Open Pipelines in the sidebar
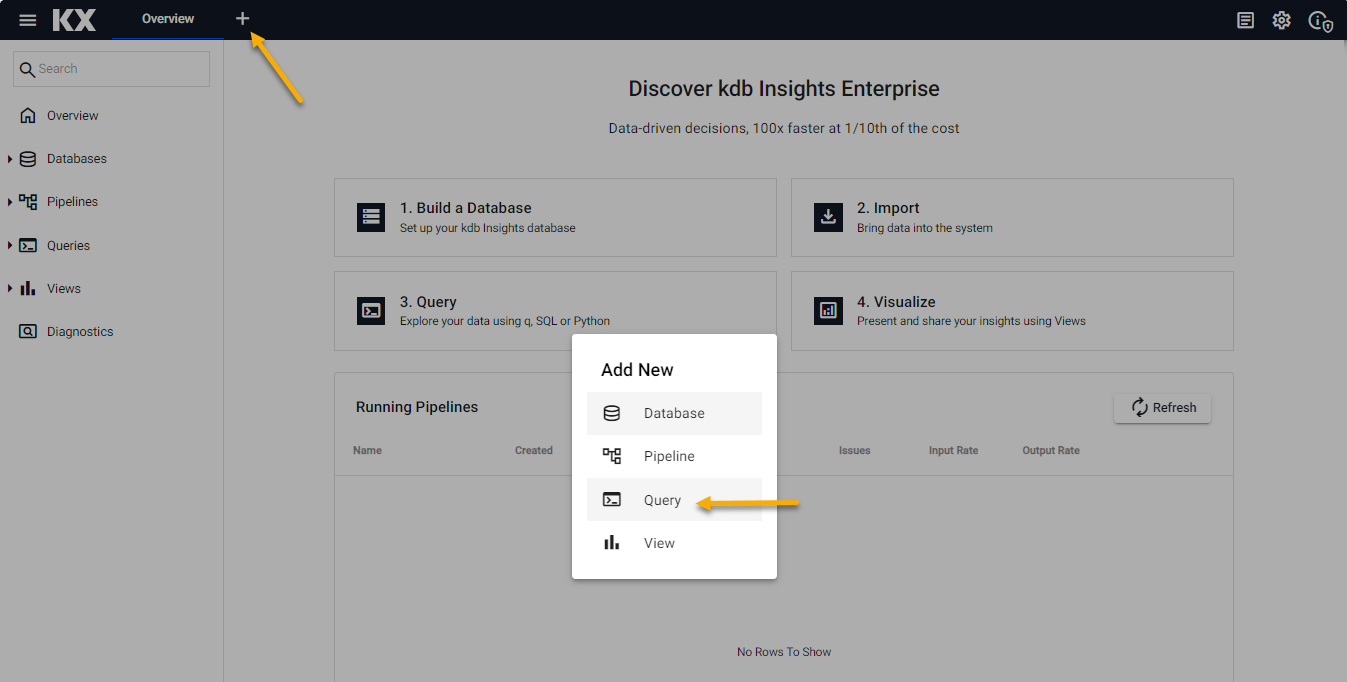 click(x=72, y=202)
